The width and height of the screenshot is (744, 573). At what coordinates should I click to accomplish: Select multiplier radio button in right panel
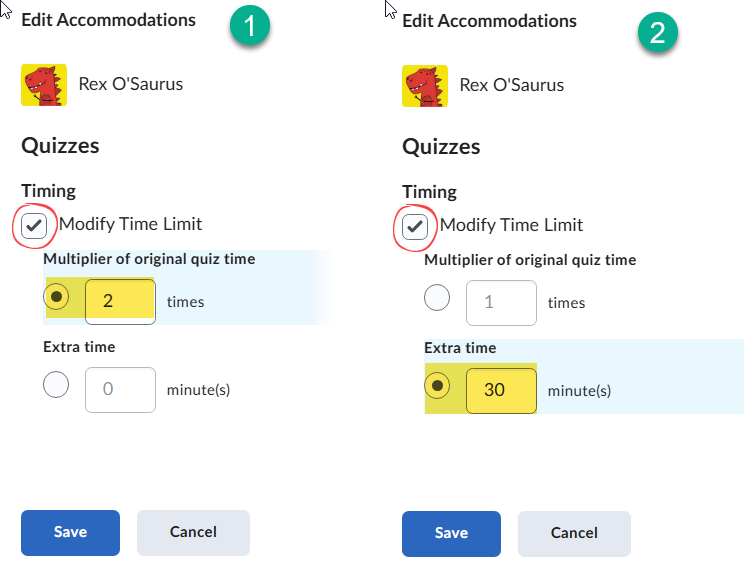tap(438, 298)
